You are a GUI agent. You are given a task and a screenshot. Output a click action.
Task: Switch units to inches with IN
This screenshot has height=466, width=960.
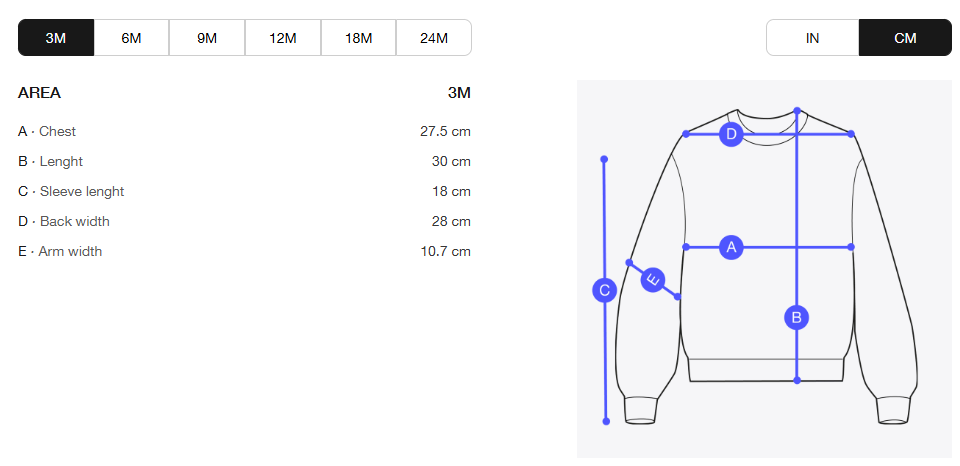click(812, 38)
